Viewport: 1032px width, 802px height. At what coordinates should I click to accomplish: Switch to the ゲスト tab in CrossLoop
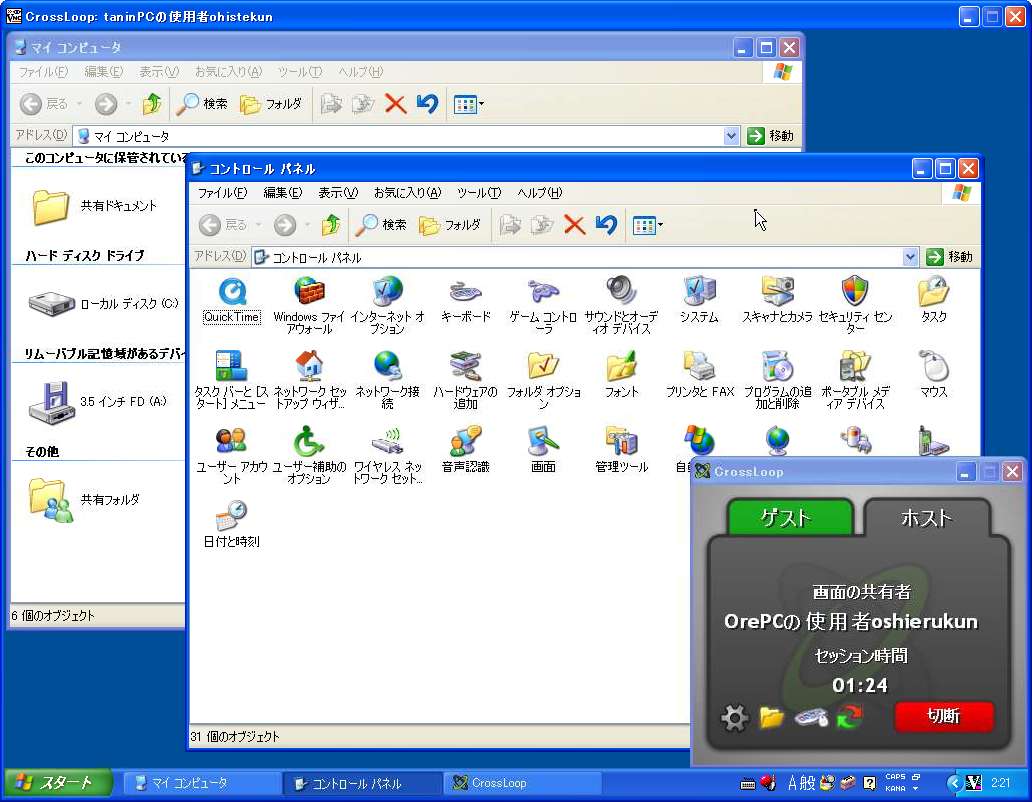[790, 517]
